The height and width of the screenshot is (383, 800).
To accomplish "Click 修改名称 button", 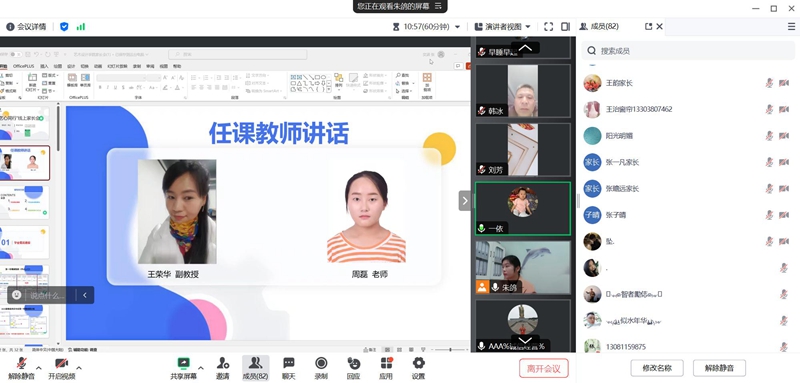I will (657, 368).
